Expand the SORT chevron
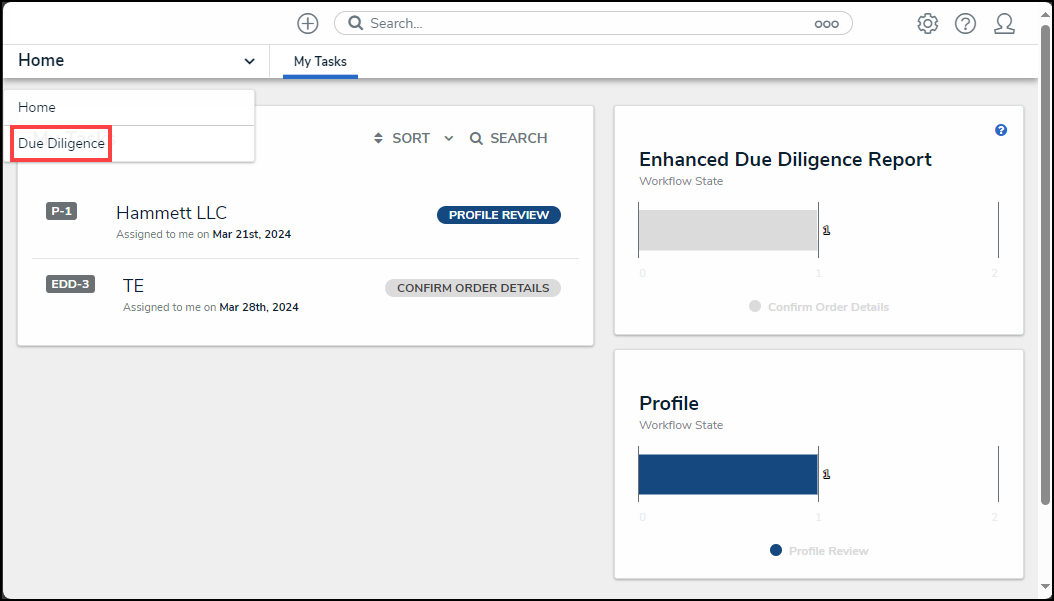The width and height of the screenshot is (1054, 601). (449, 138)
